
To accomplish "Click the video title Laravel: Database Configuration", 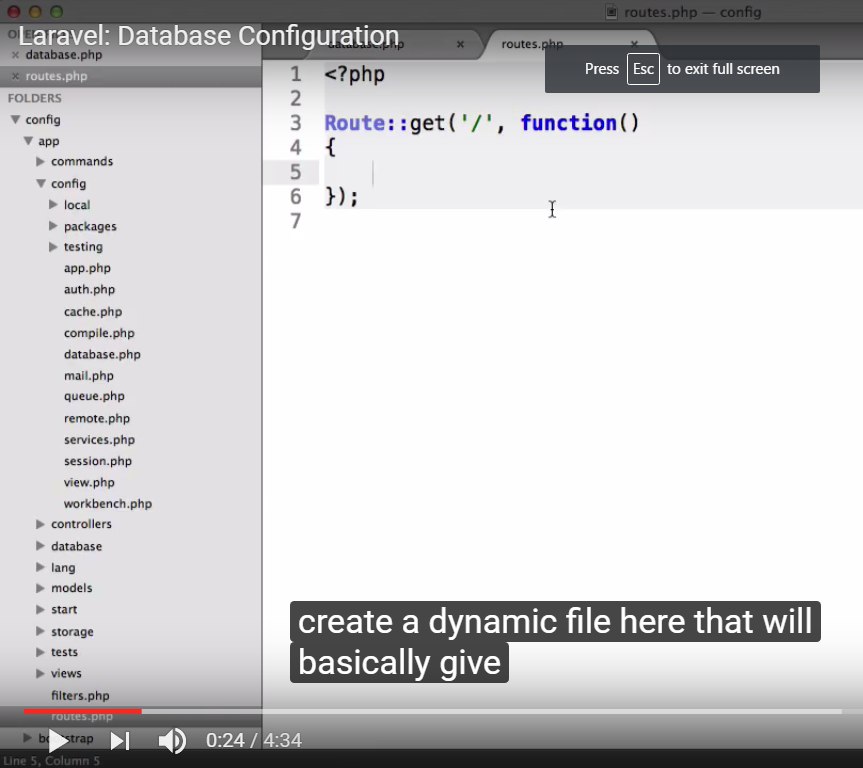I will [x=209, y=36].
